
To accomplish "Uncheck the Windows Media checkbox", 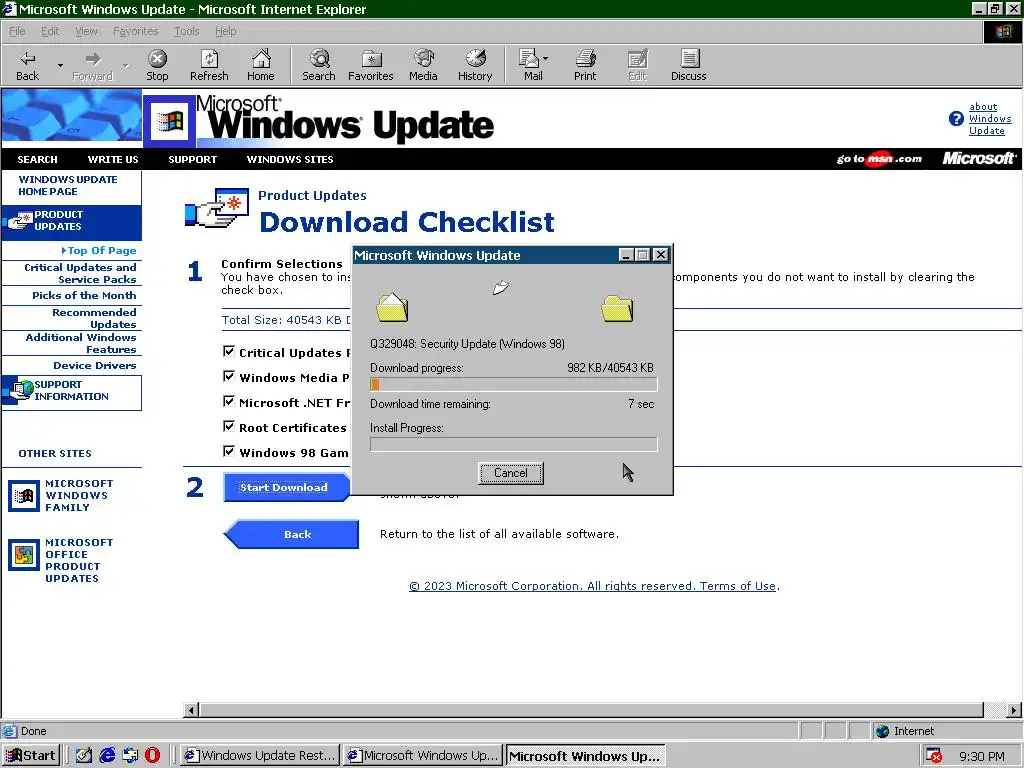I will pyautogui.click(x=229, y=376).
